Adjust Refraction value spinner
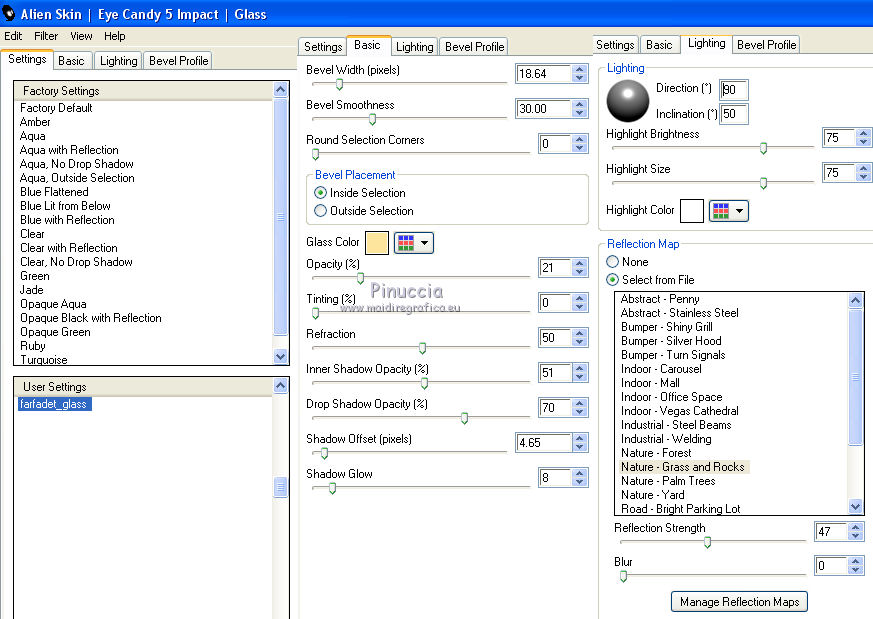This screenshot has height=619, width=873. [x=580, y=338]
